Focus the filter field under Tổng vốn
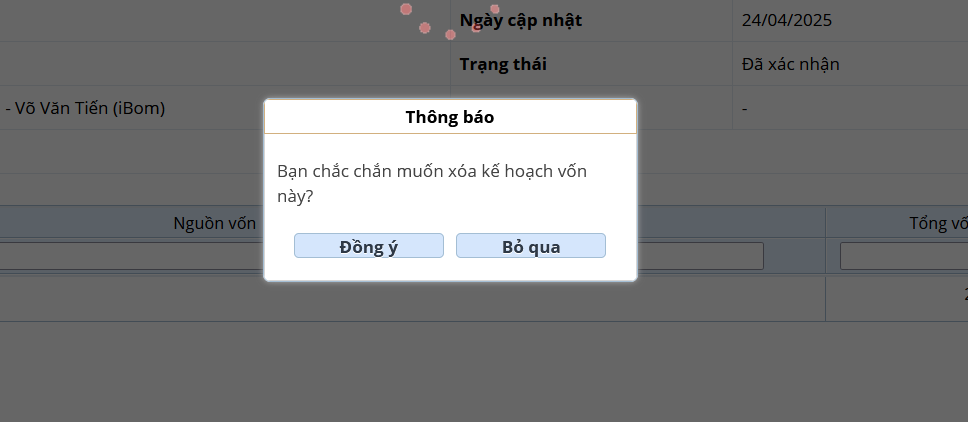Image resolution: width=968 pixels, height=422 pixels. coord(904,256)
